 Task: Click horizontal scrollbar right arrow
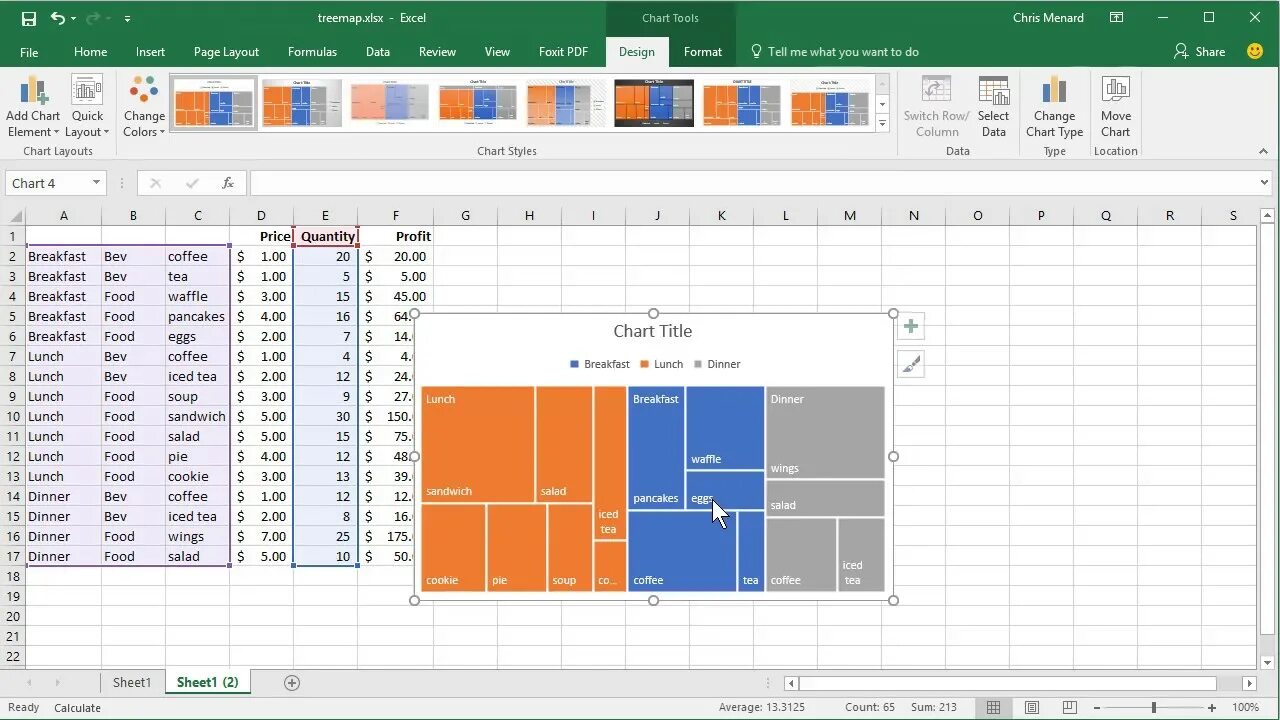[1249, 683]
